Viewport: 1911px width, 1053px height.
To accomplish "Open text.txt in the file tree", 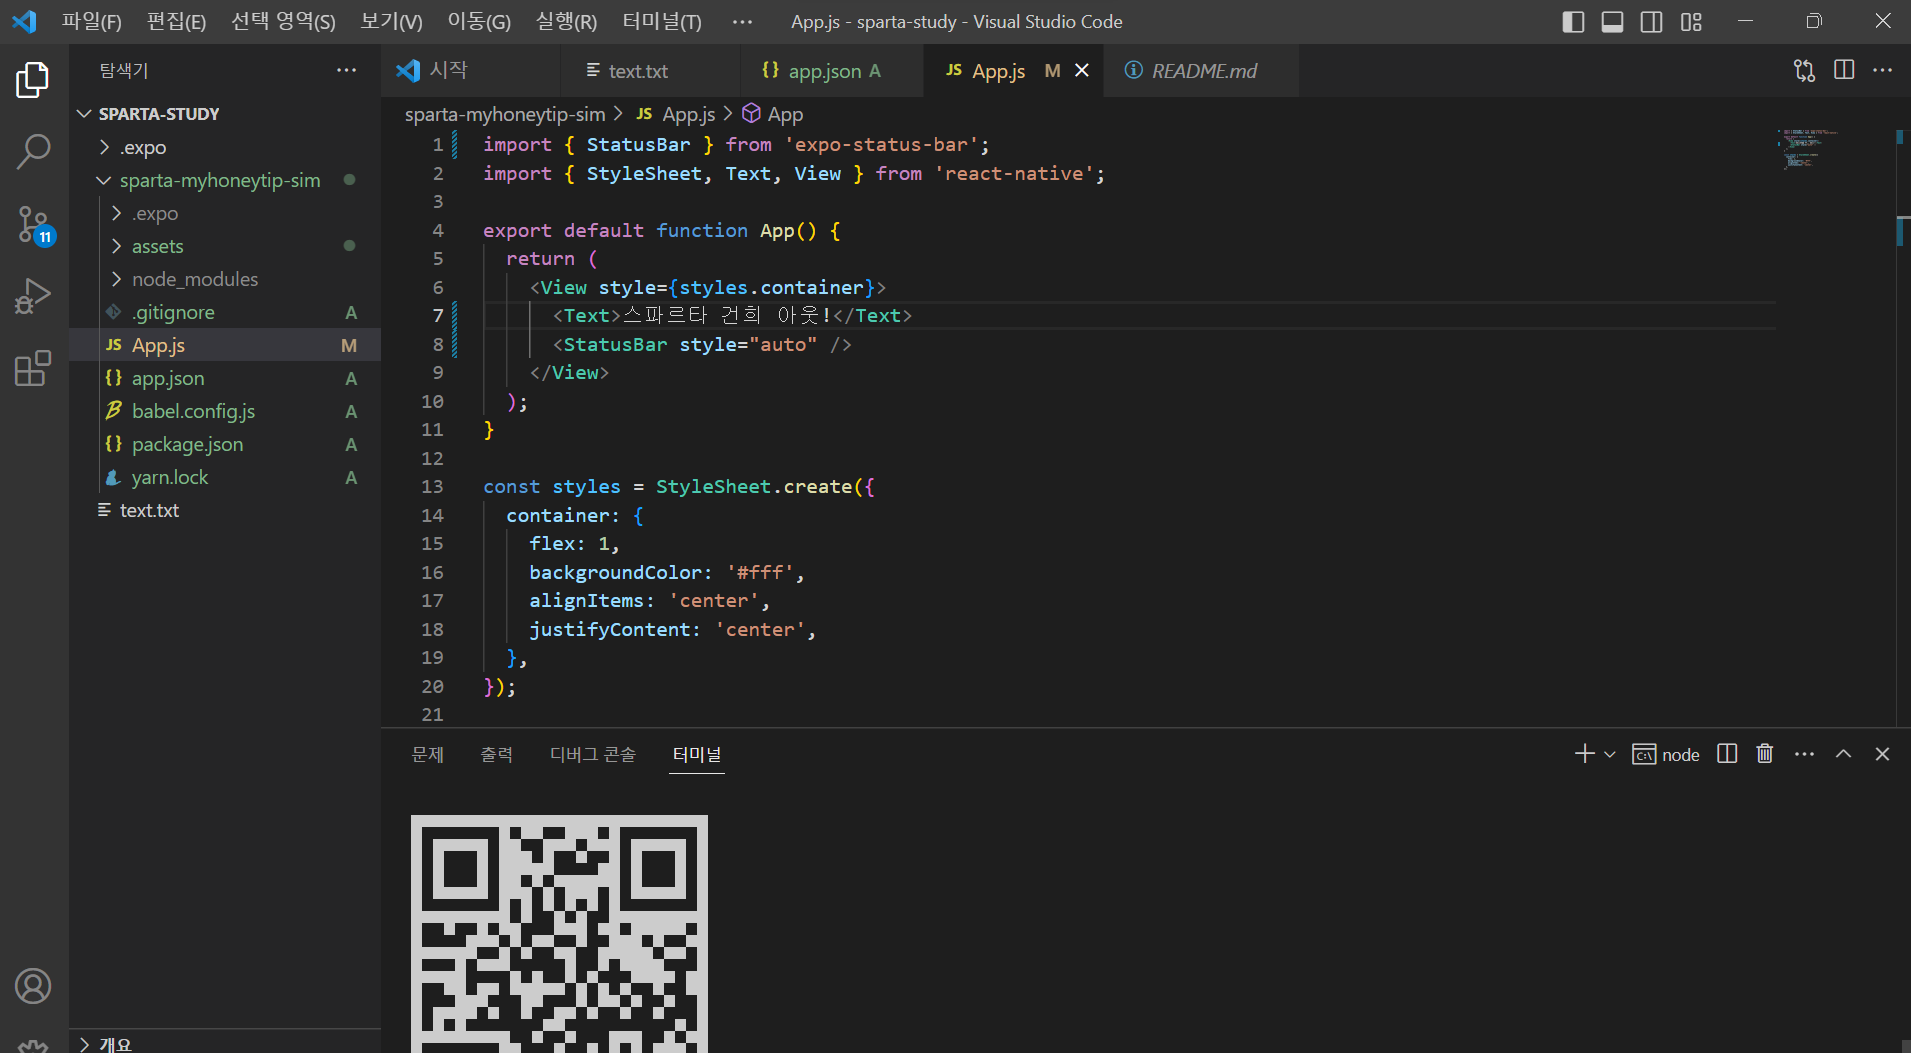I will [x=225, y=510].
